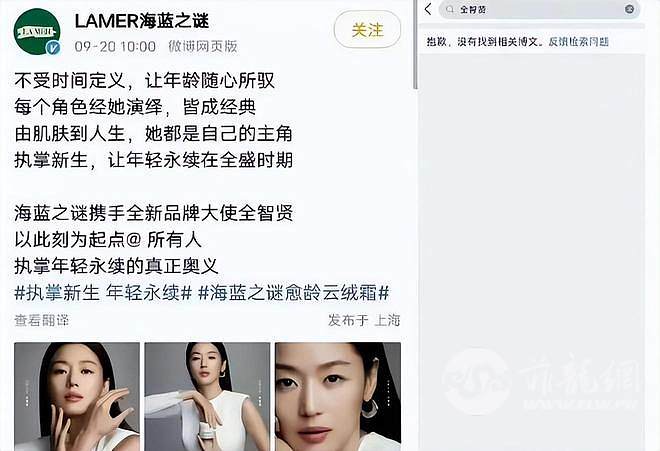Open the LAMER profile avatar

[x=37, y=32]
